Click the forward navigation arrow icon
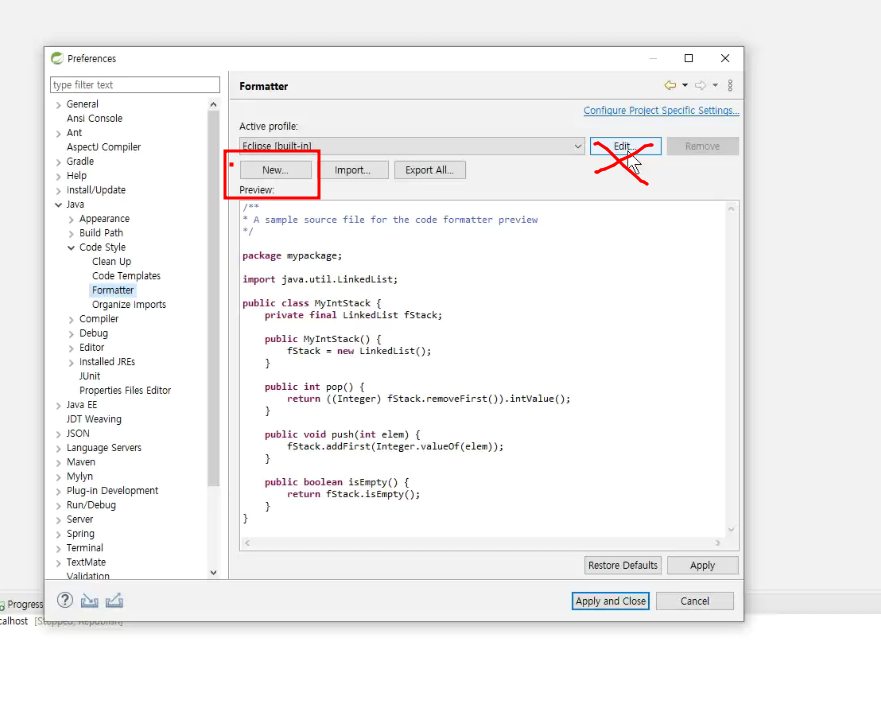This screenshot has width=881, height=715. (700, 85)
